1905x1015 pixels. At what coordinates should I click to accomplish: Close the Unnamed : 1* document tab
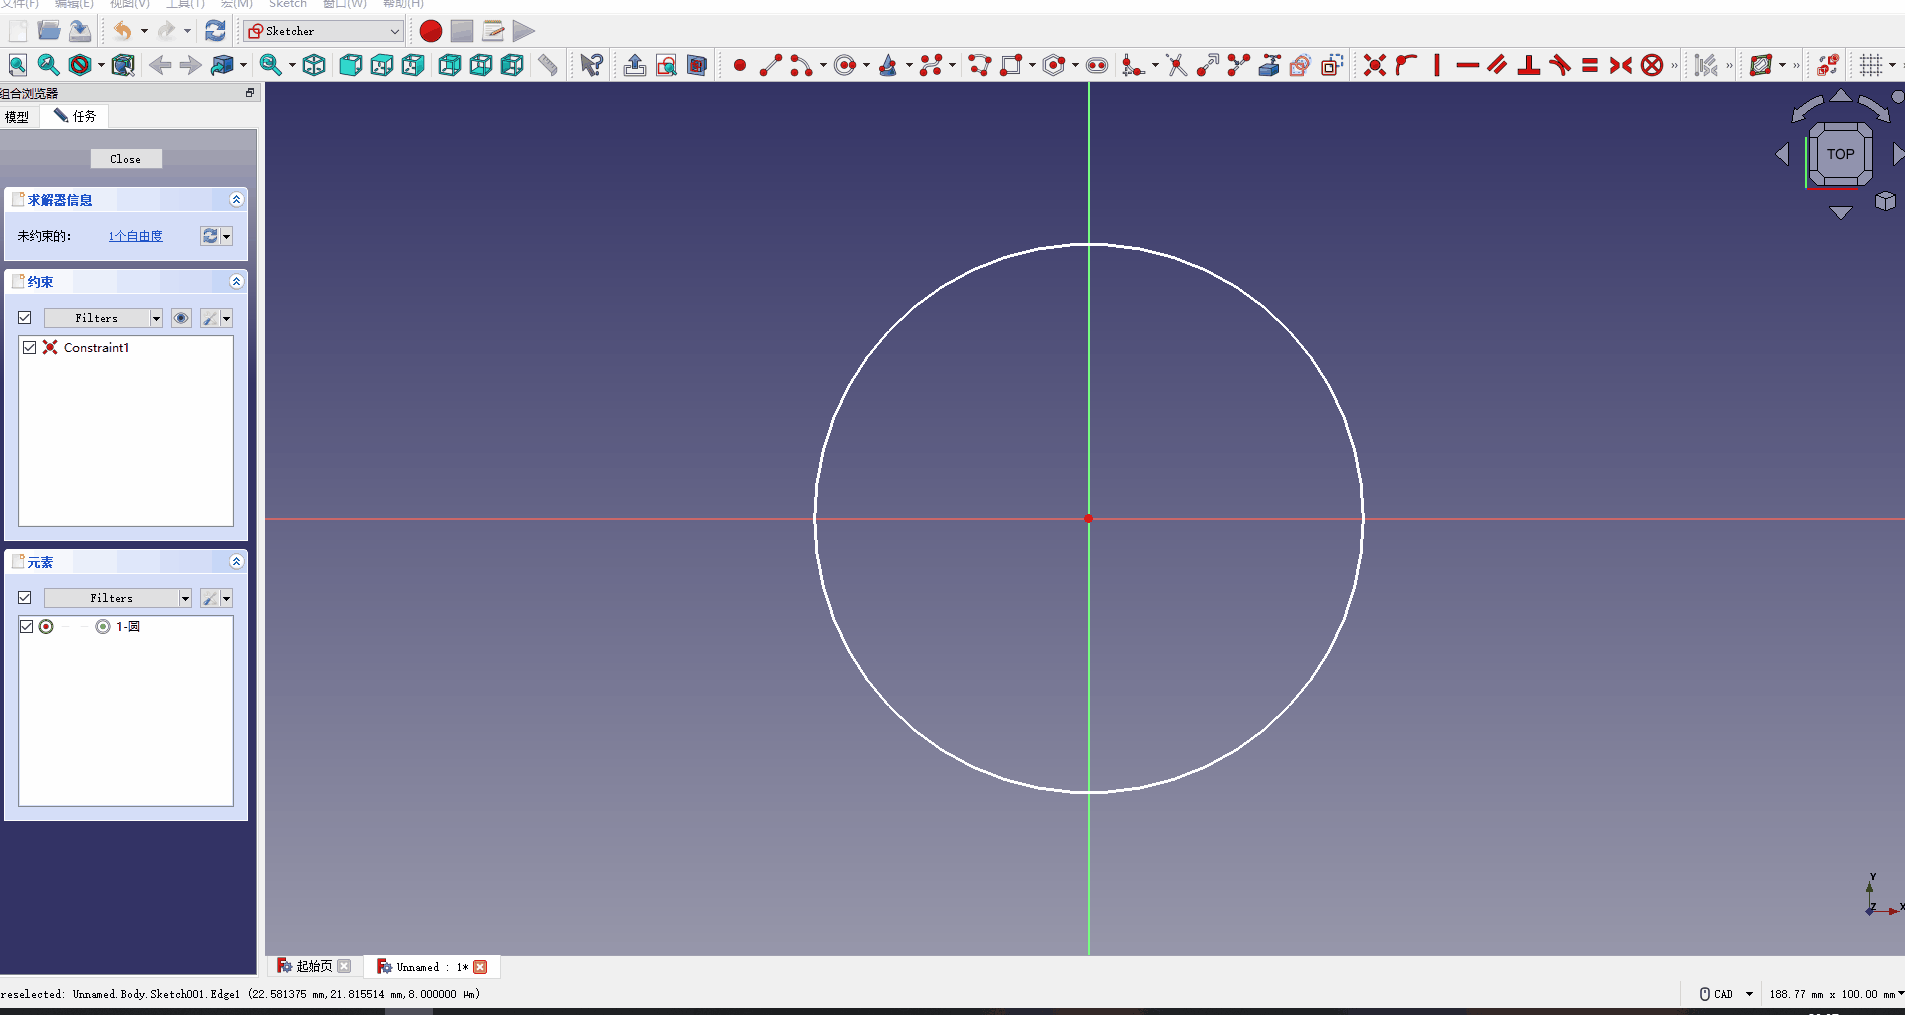click(480, 967)
